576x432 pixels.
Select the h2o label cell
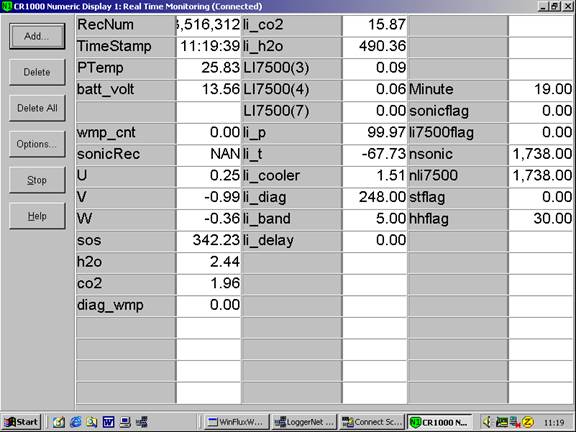coord(126,262)
